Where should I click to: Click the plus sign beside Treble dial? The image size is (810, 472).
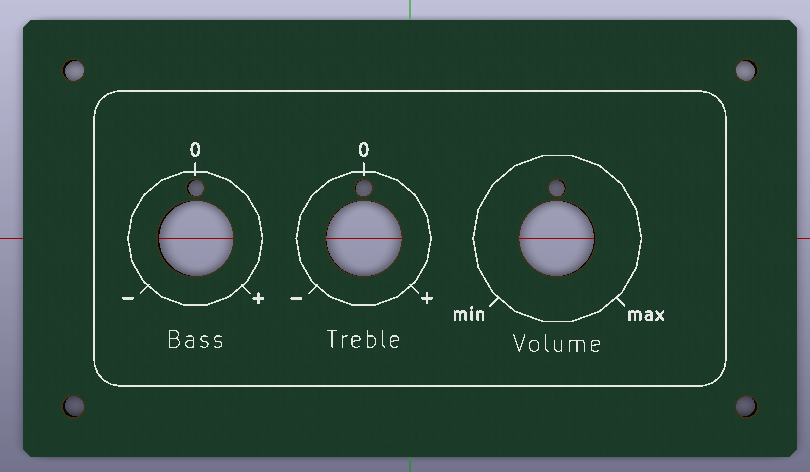[x=427, y=298]
